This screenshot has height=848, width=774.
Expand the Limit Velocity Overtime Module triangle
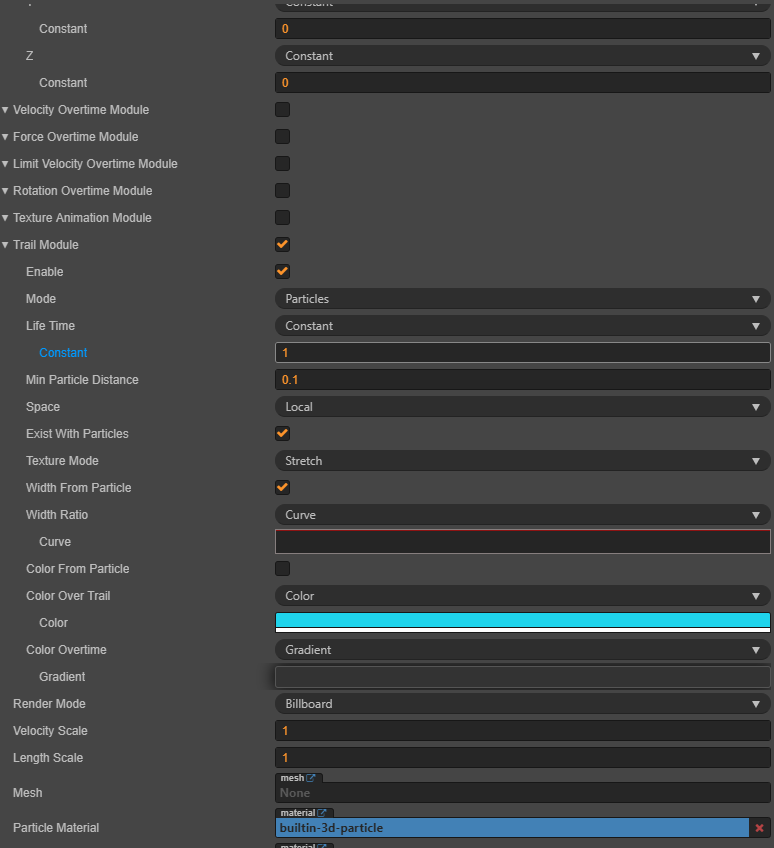[x=6, y=164]
